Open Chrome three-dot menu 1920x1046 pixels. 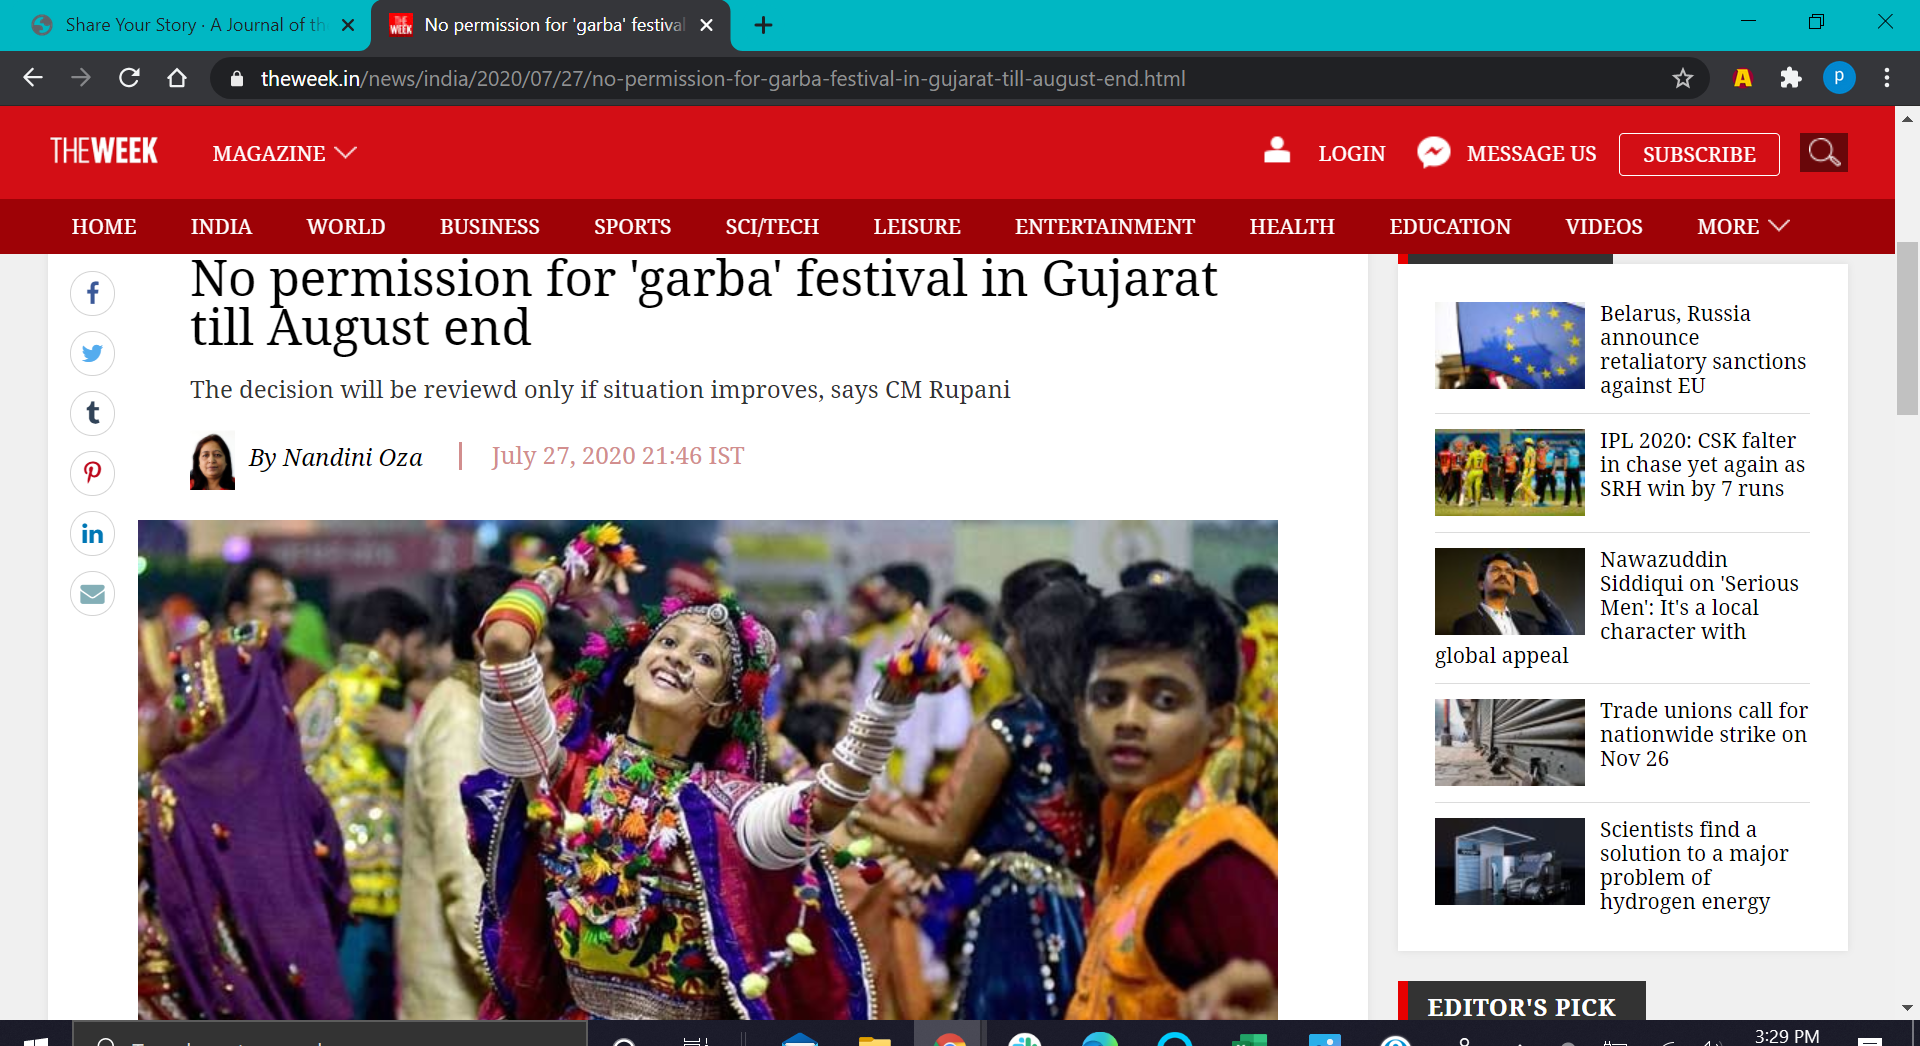pyautogui.click(x=1886, y=78)
